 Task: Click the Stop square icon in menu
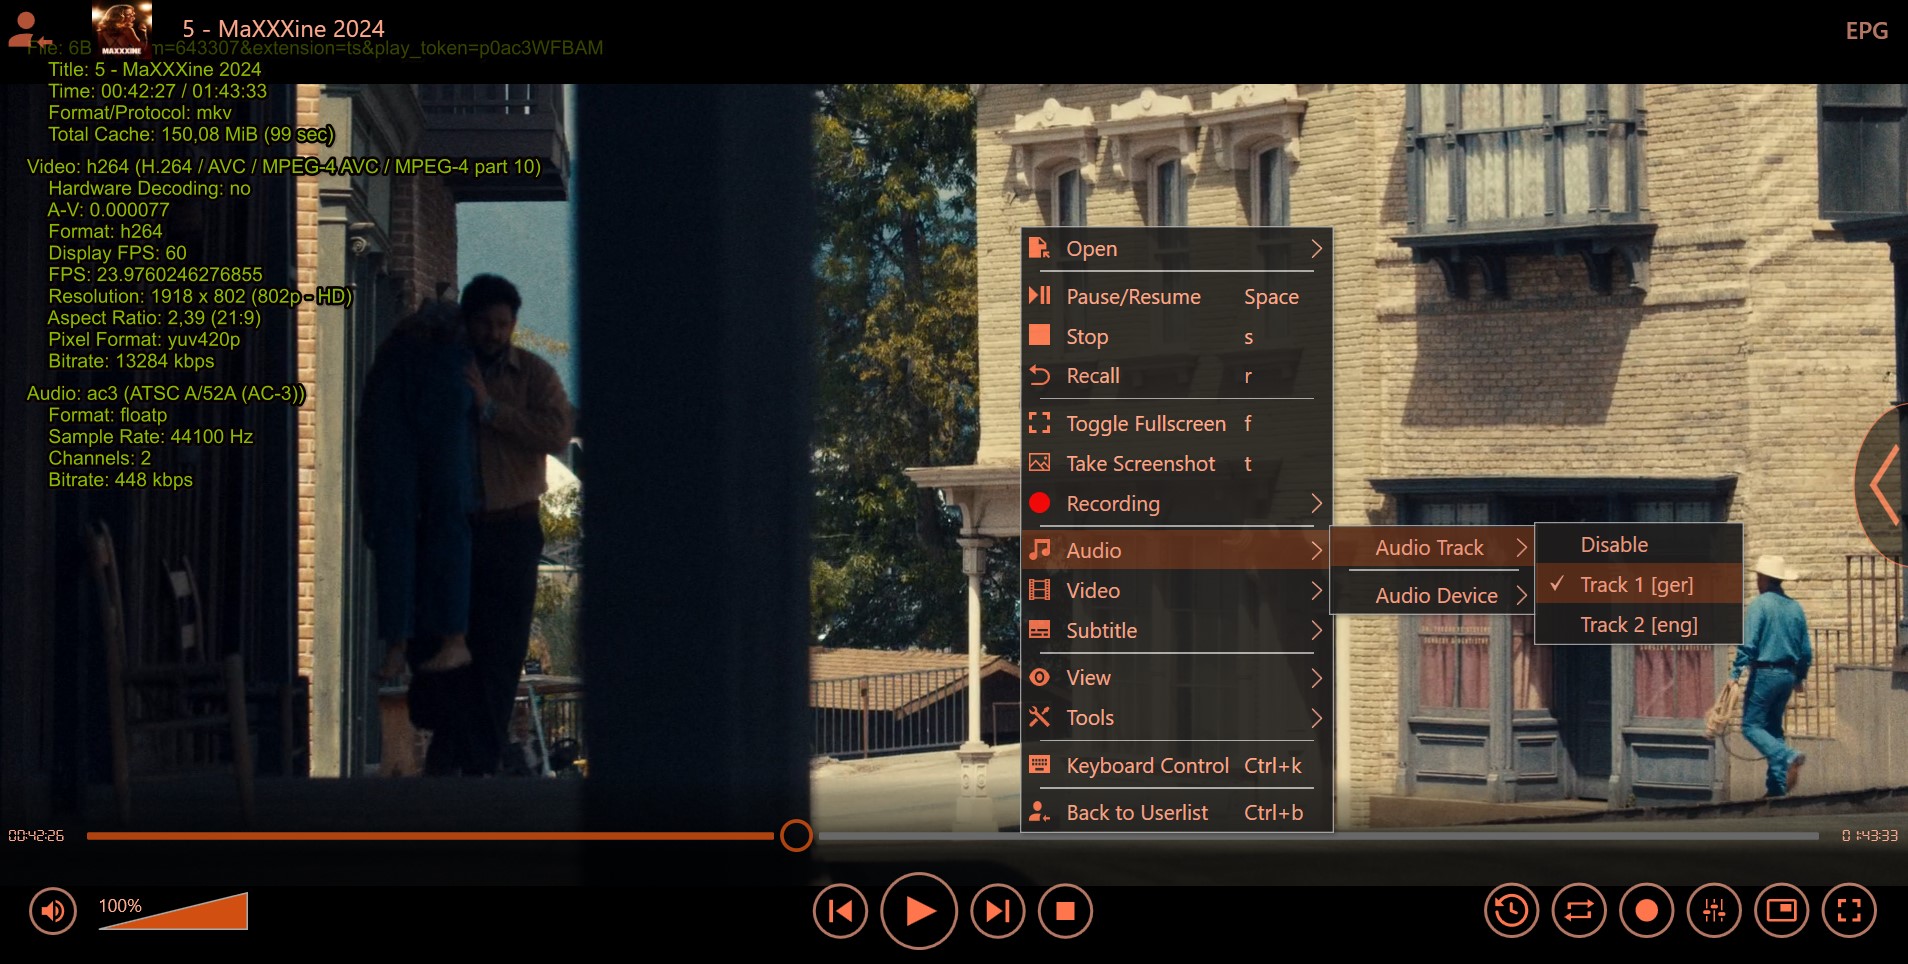click(1039, 335)
